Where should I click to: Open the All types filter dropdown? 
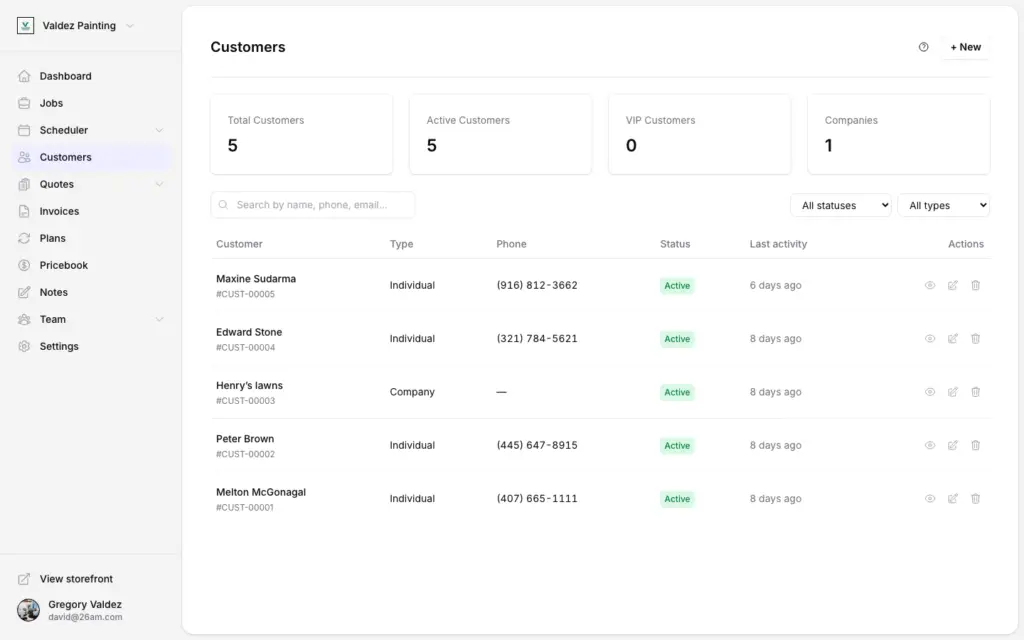point(944,205)
